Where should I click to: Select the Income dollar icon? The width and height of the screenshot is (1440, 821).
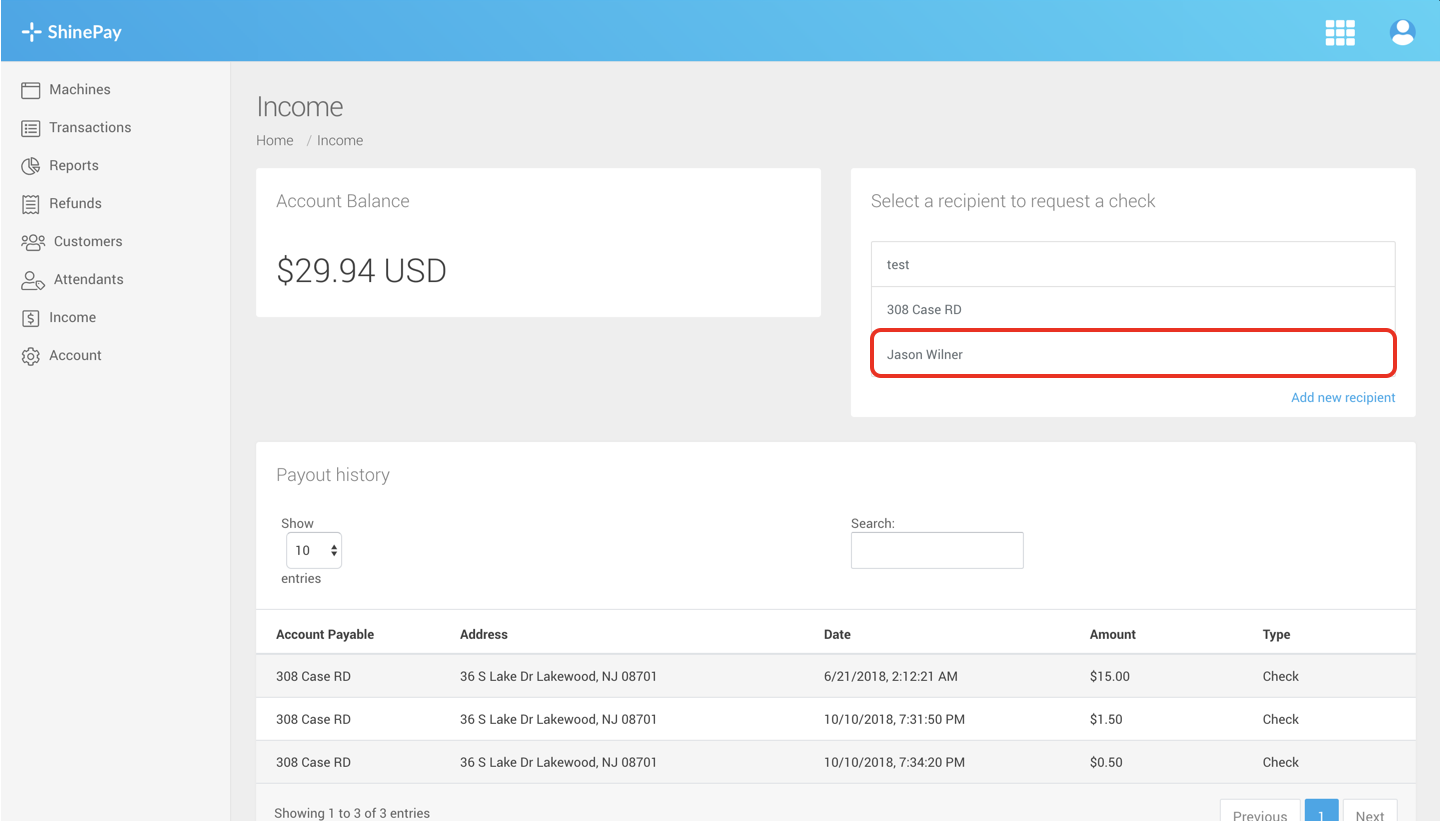(x=30, y=318)
